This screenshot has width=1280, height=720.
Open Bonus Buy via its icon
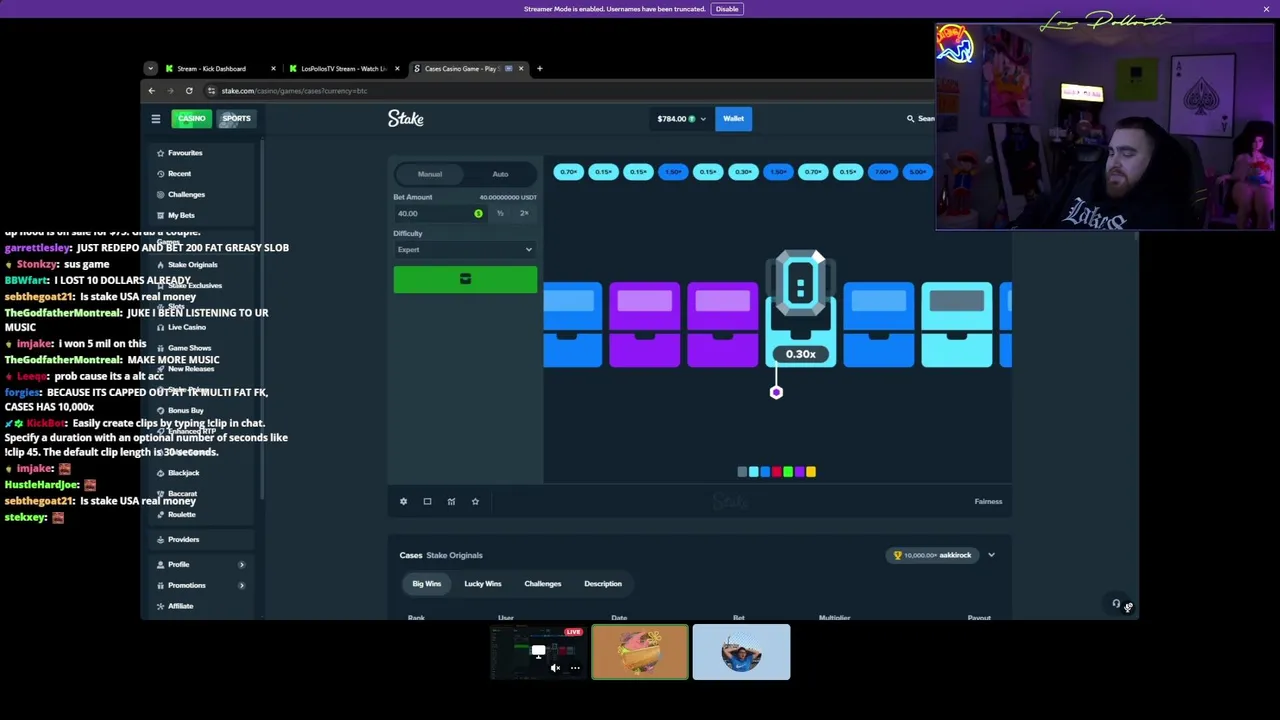click(160, 410)
